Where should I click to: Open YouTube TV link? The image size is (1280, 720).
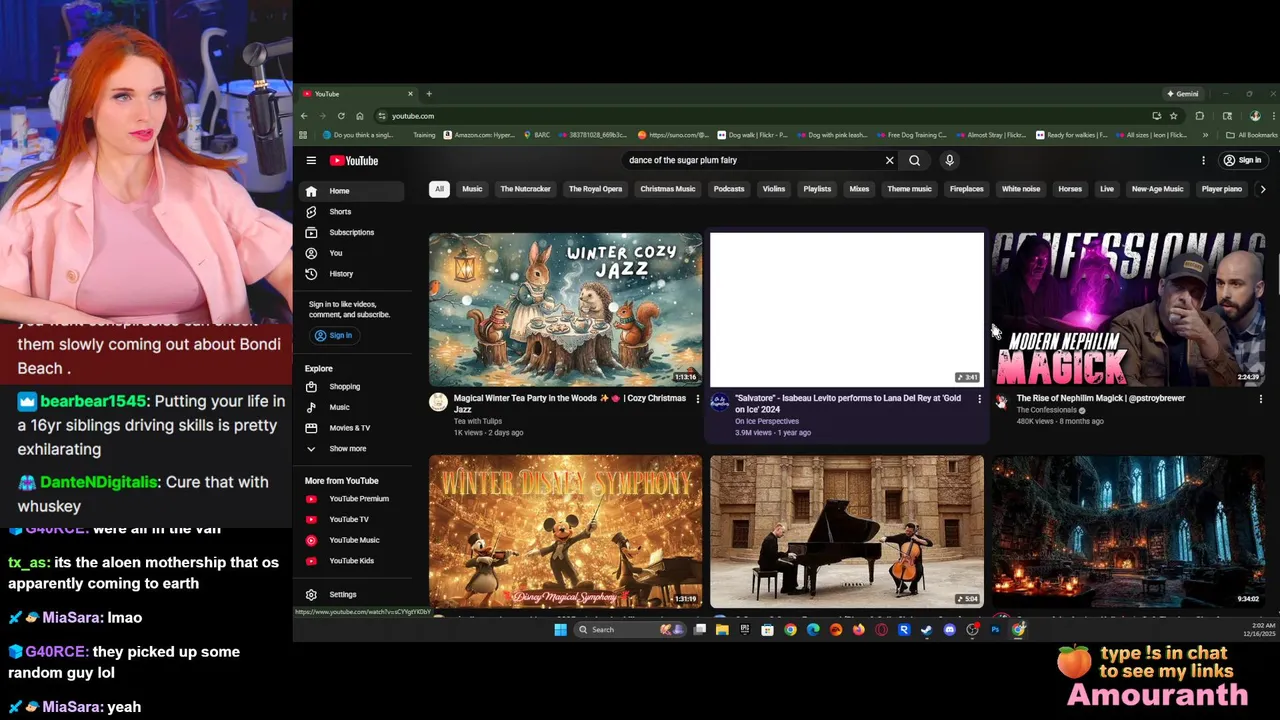coord(350,519)
